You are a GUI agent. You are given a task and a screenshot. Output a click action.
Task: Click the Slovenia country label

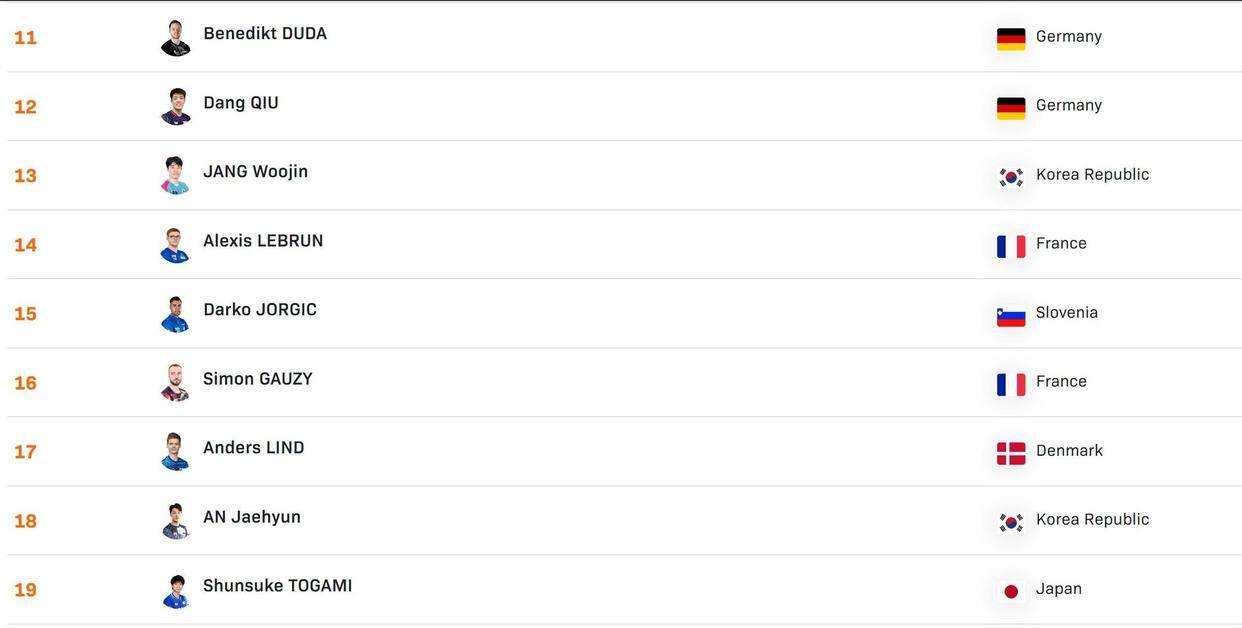pyautogui.click(x=1067, y=313)
